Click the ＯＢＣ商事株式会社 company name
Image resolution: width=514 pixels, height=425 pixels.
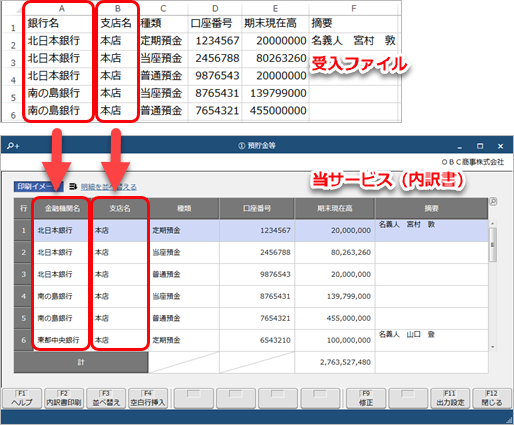(472, 162)
